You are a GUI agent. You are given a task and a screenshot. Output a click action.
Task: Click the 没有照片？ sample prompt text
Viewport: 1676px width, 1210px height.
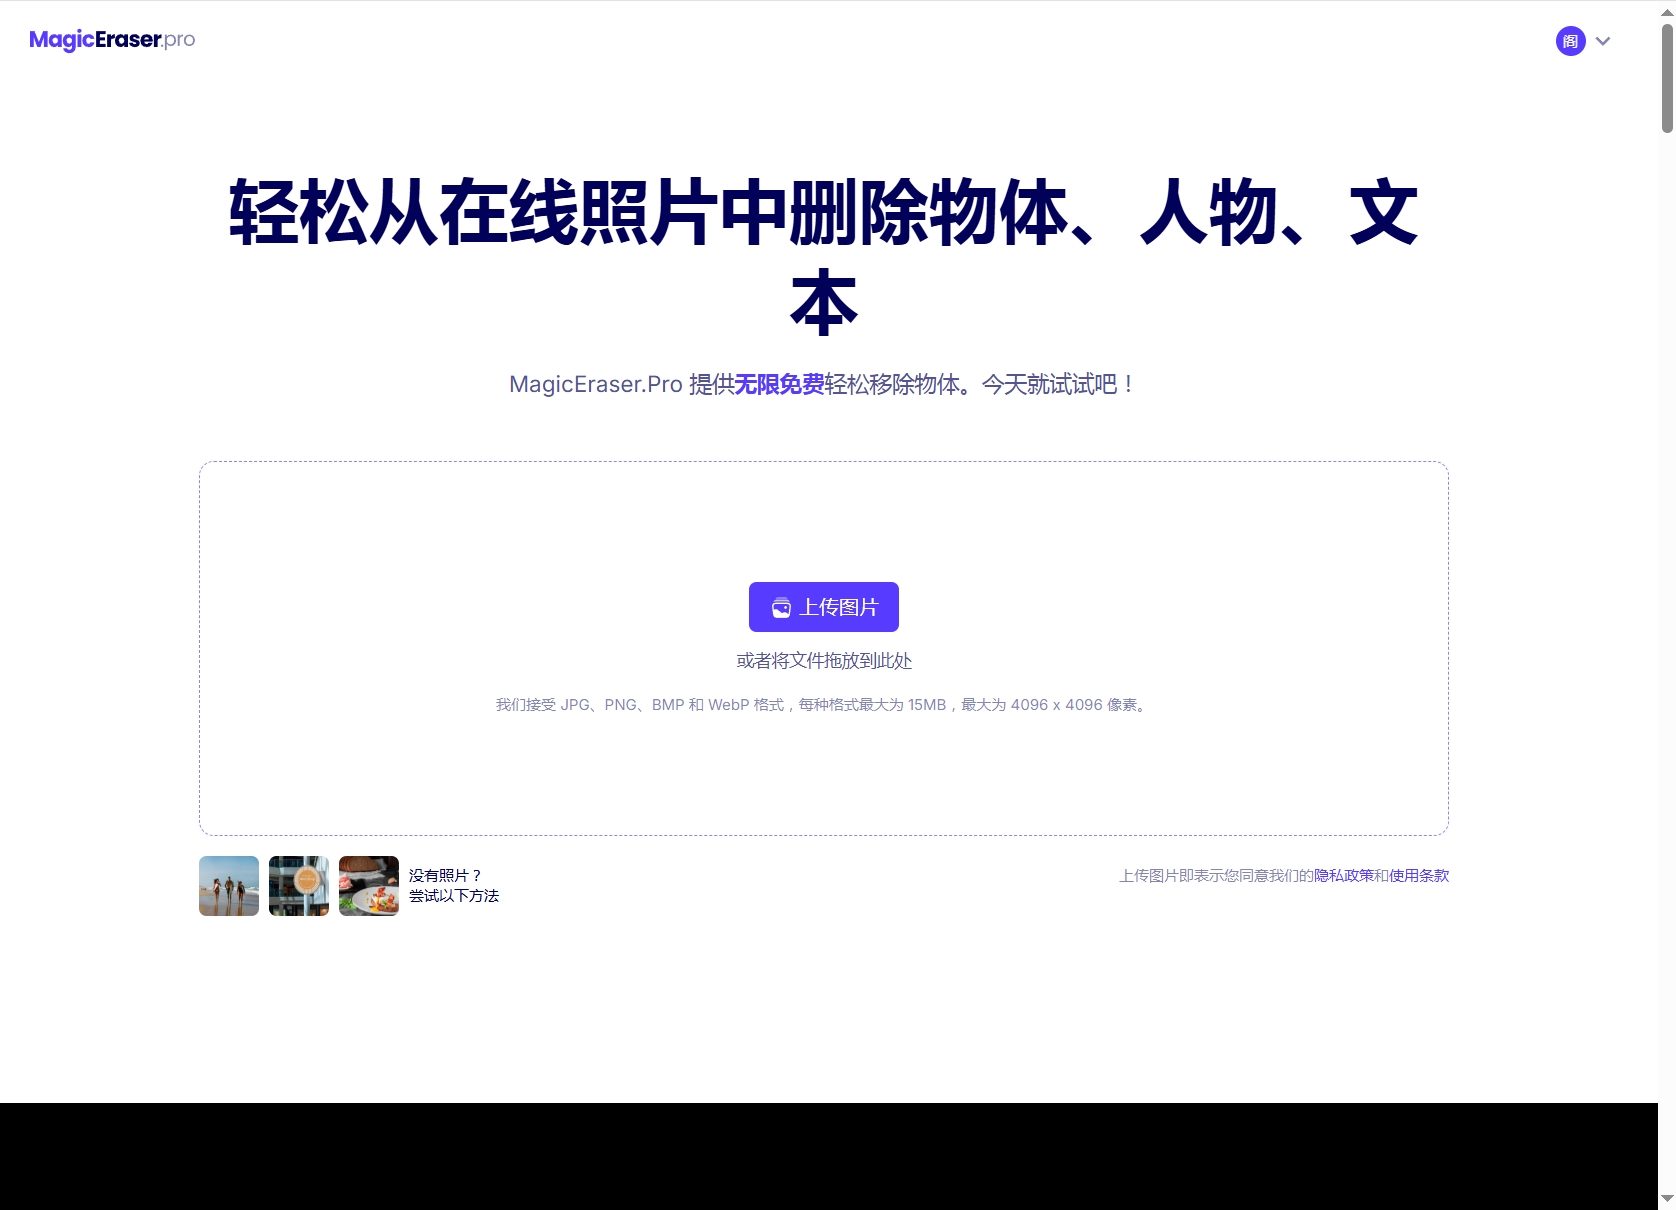coord(445,876)
